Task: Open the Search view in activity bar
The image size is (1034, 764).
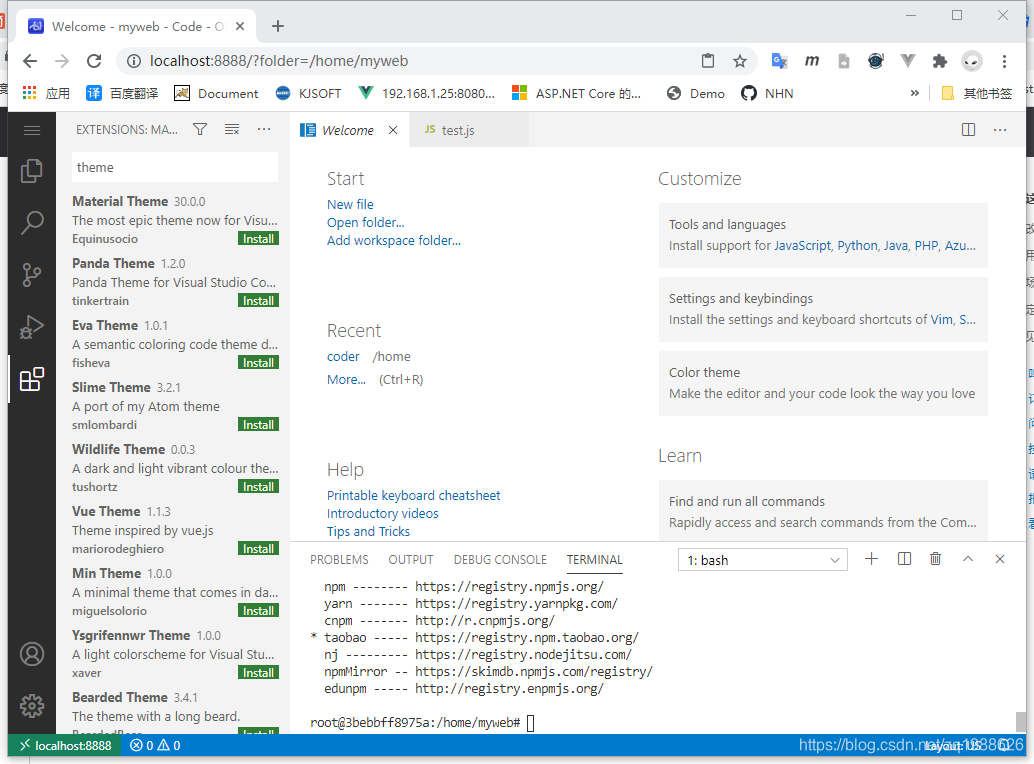Action: tap(32, 223)
